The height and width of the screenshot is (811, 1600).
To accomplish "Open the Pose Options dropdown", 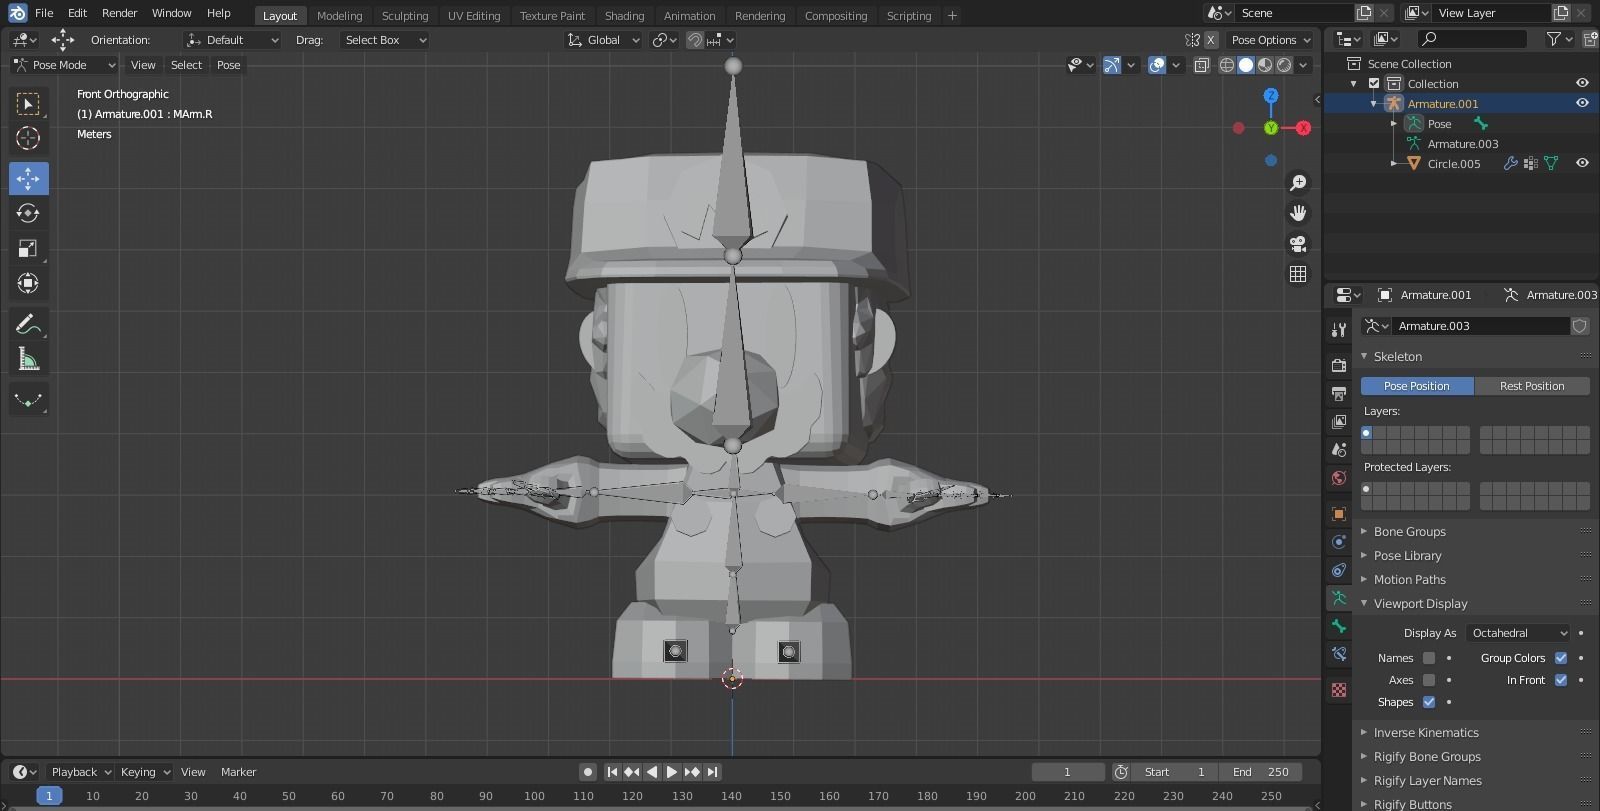I will coord(1270,40).
